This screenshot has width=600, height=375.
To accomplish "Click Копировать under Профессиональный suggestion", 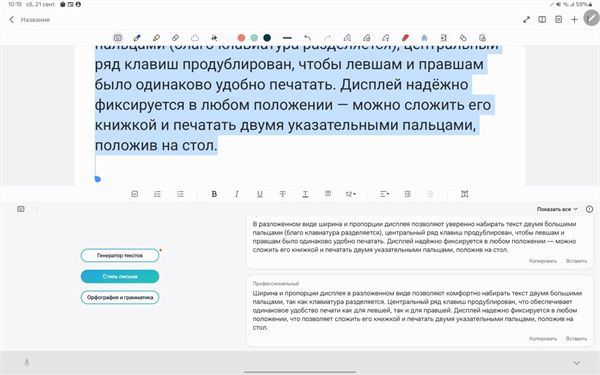I will point(543,339).
